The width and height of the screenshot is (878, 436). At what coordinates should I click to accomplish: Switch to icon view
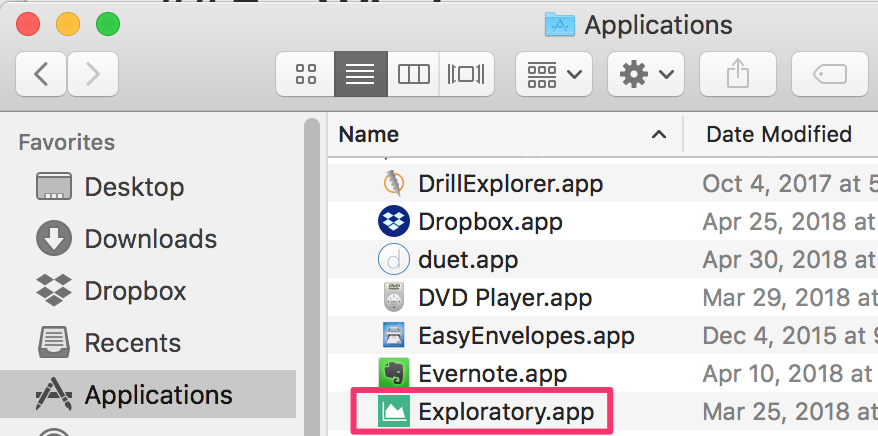(306, 74)
